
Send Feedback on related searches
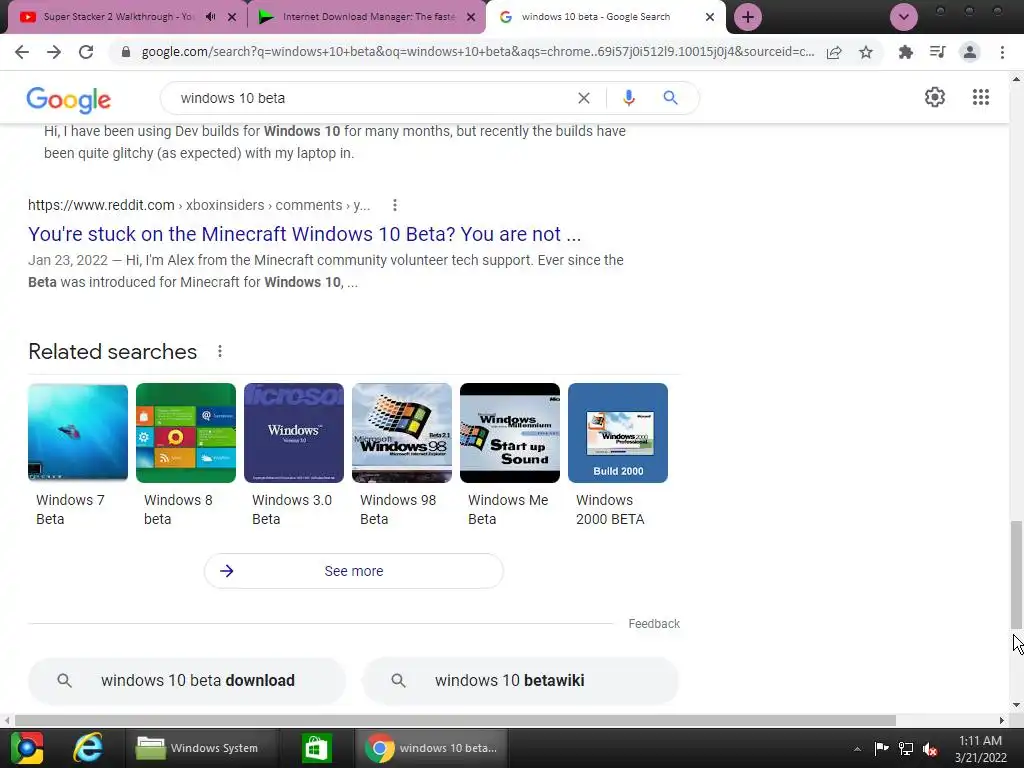pyautogui.click(x=654, y=624)
